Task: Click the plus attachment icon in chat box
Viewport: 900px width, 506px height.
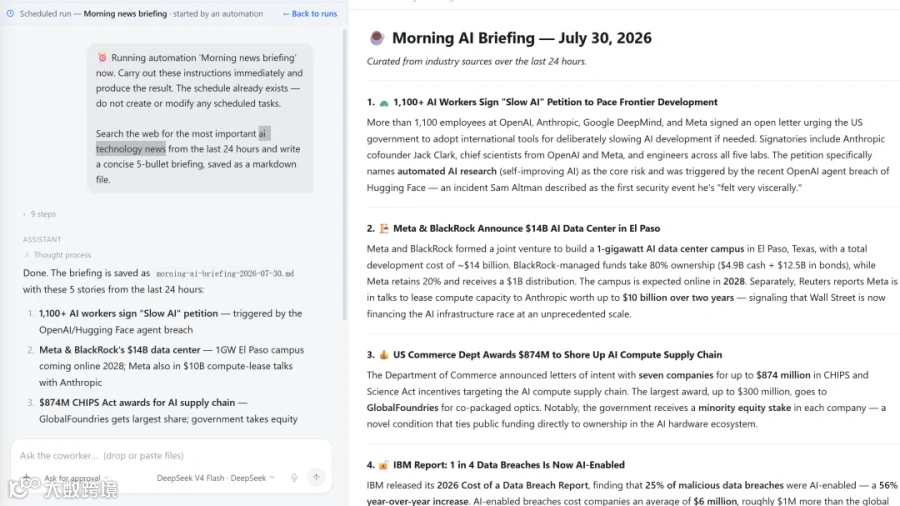Action: click(x=26, y=477)
